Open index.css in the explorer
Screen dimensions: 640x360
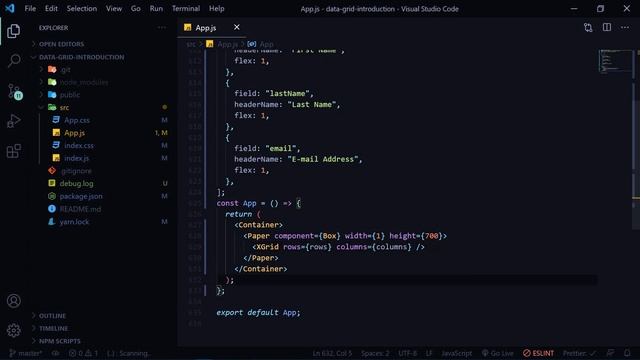click(79, 146)
